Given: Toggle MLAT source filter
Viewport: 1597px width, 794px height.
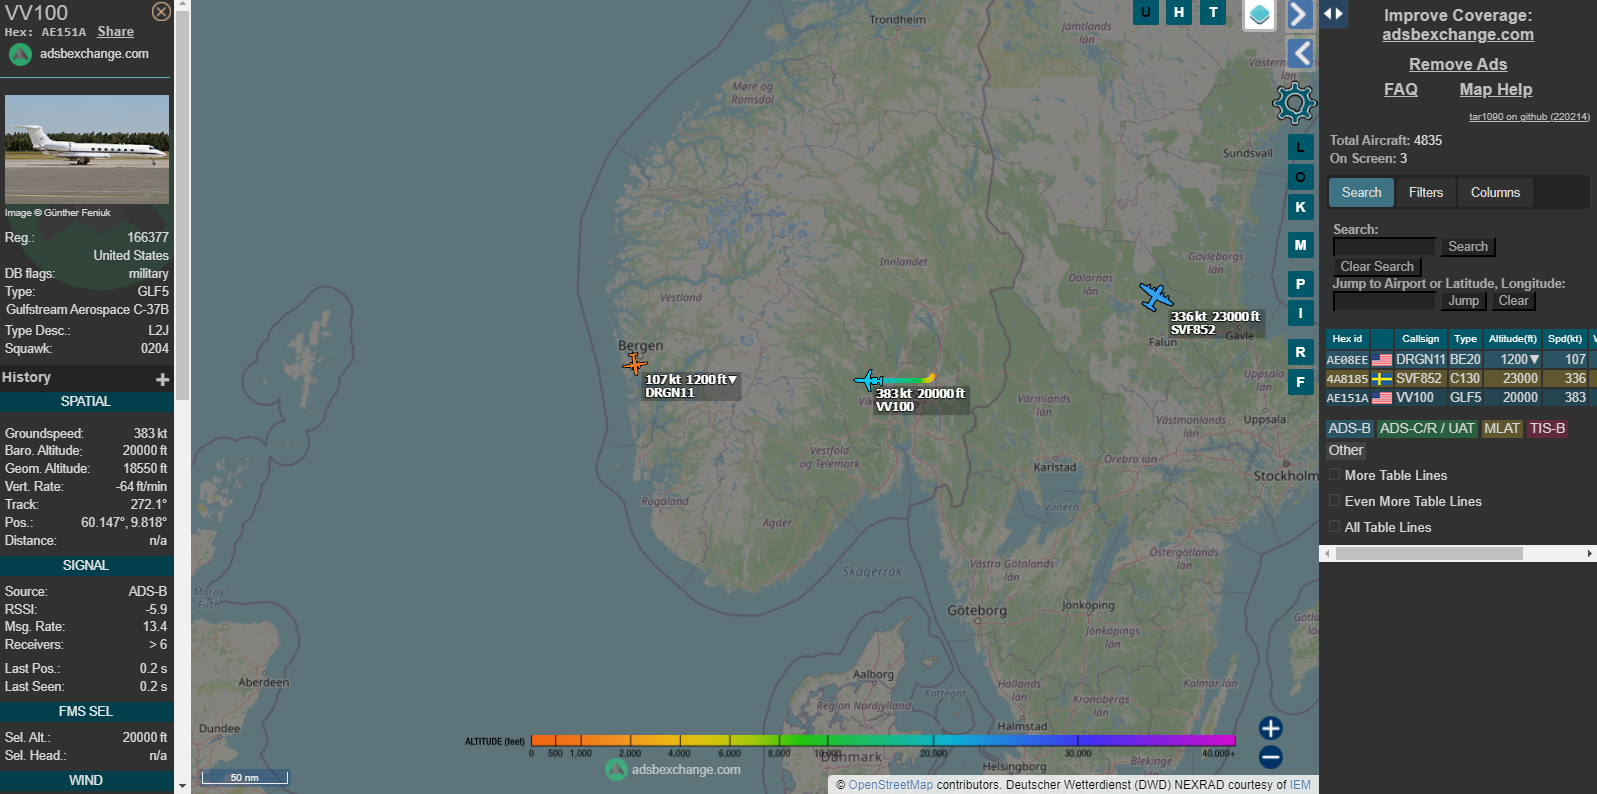Looking at the screenshot, I should click(1502, 428).
